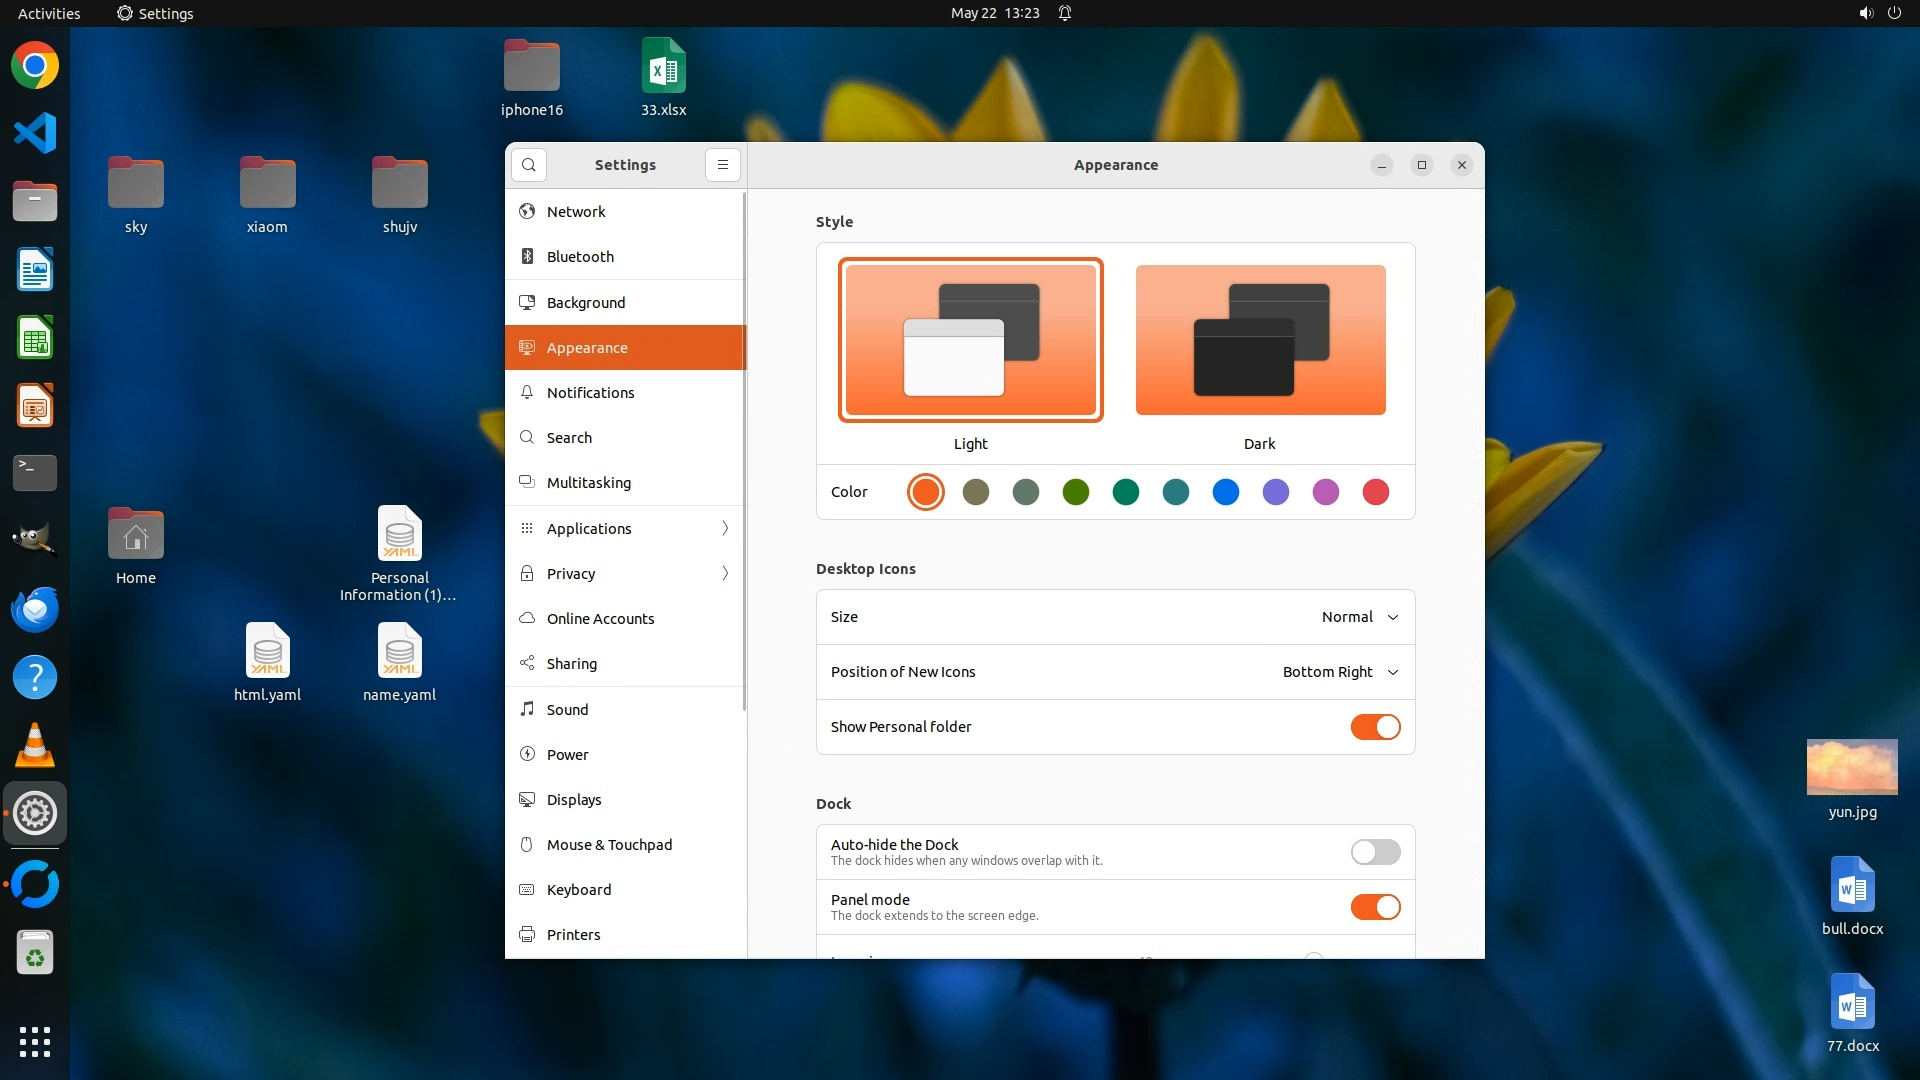This screenshot has width=1920, height=1080.
Task: Pick the blue accent color
Action: coord(1225,492)
